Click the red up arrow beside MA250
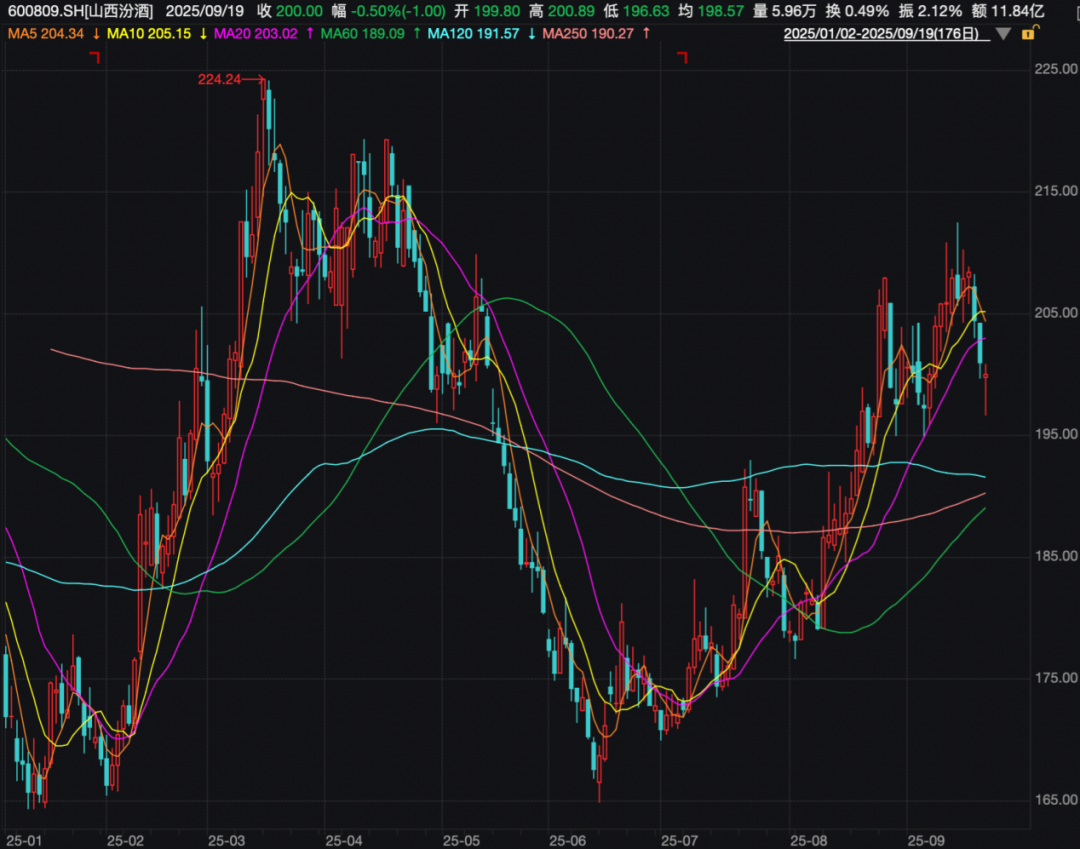The height and width of the screenshot is (849, 1080). tap(646, 34)
